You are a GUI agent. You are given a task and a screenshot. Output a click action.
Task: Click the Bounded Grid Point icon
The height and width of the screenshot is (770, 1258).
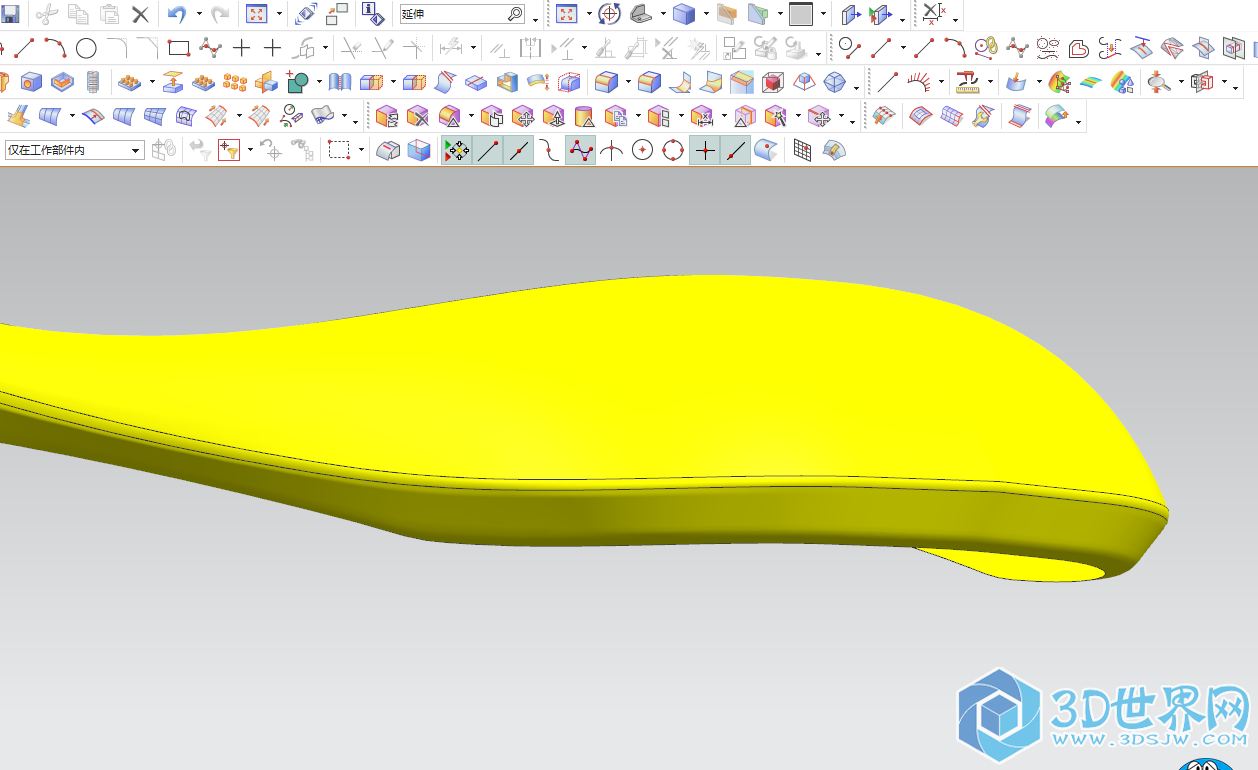point(802,150)
